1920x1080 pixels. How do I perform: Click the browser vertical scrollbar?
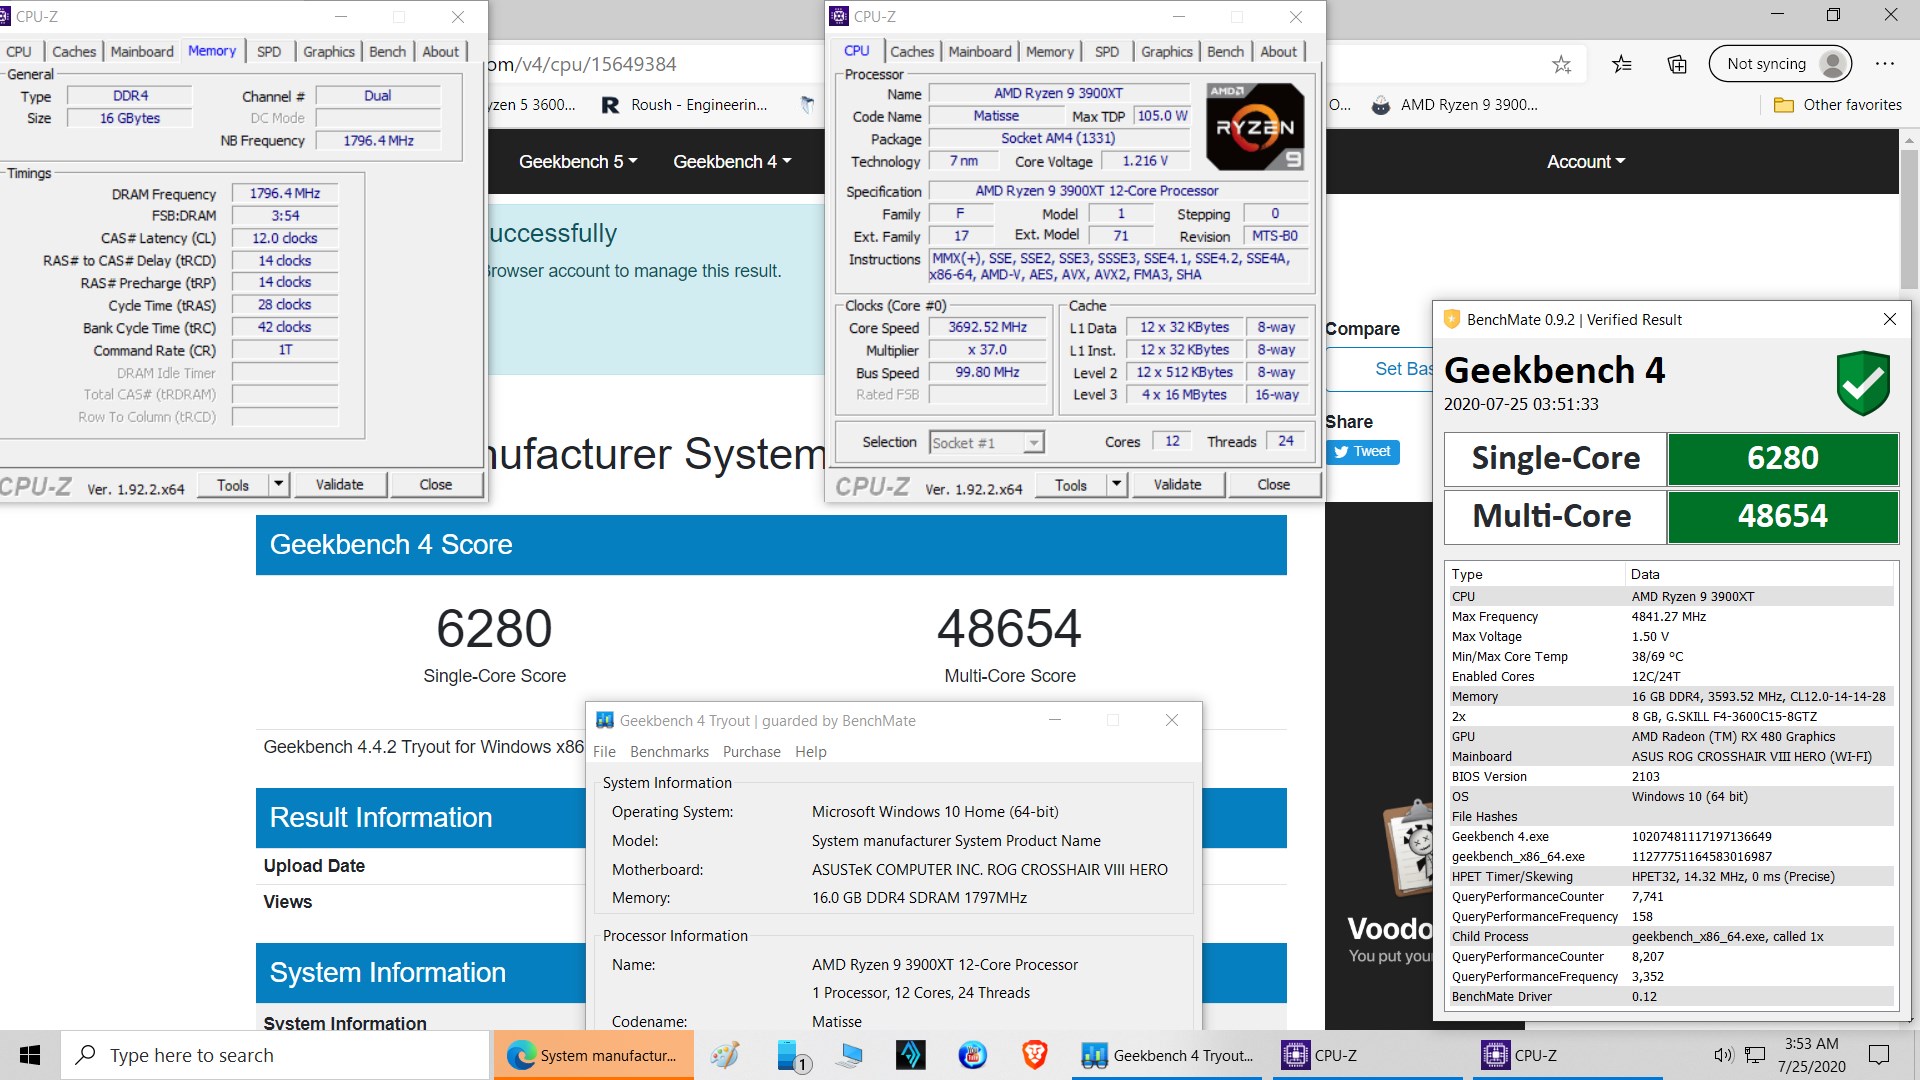pyautogui.click(x=1909, y=219)
